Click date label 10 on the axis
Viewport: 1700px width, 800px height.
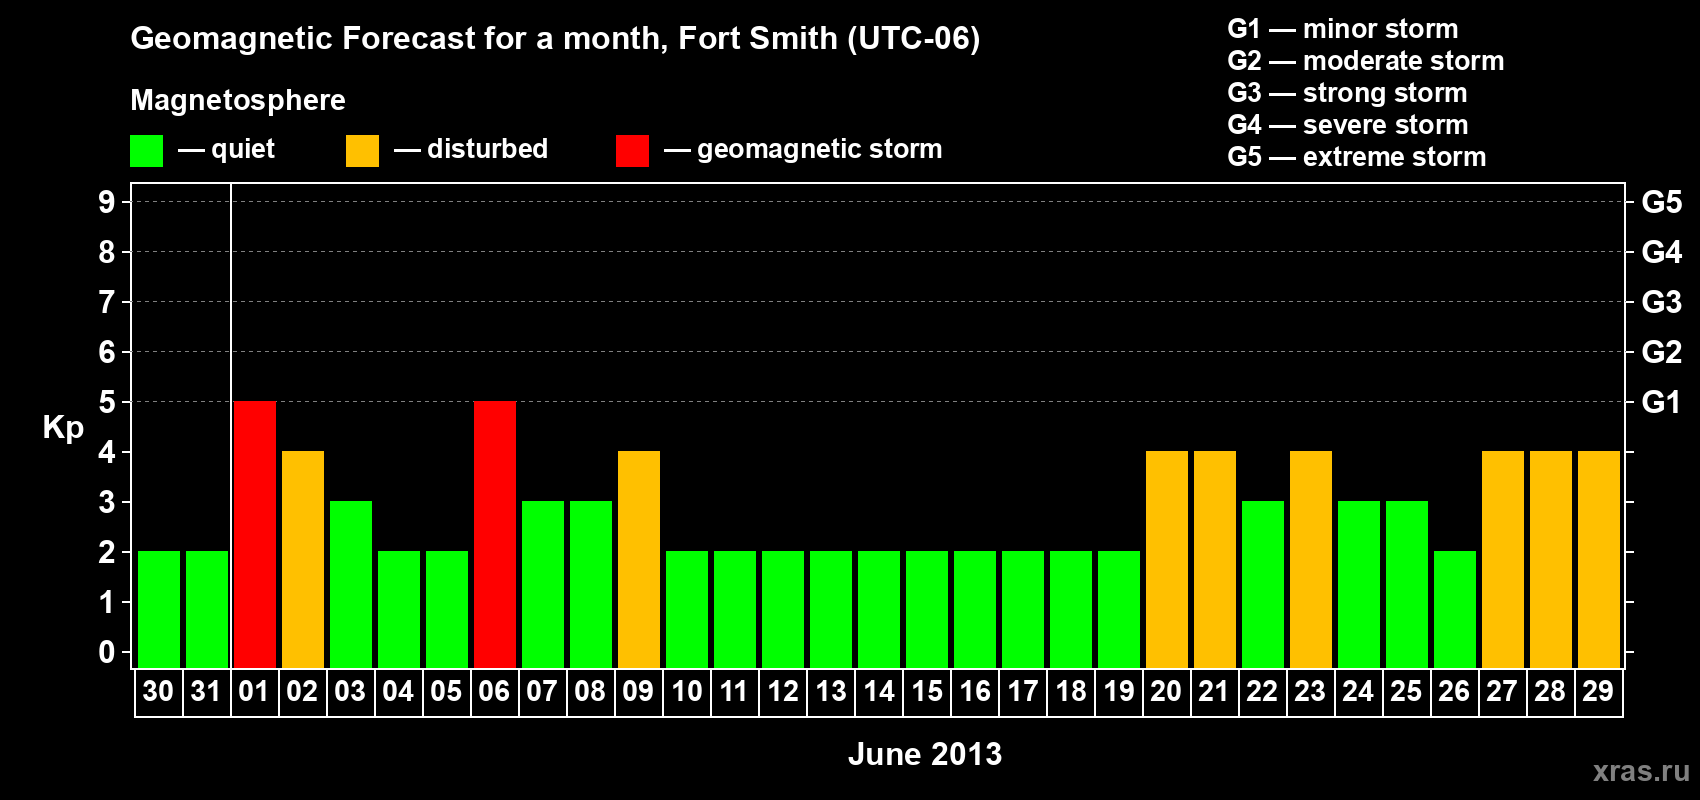coord(686,692)
